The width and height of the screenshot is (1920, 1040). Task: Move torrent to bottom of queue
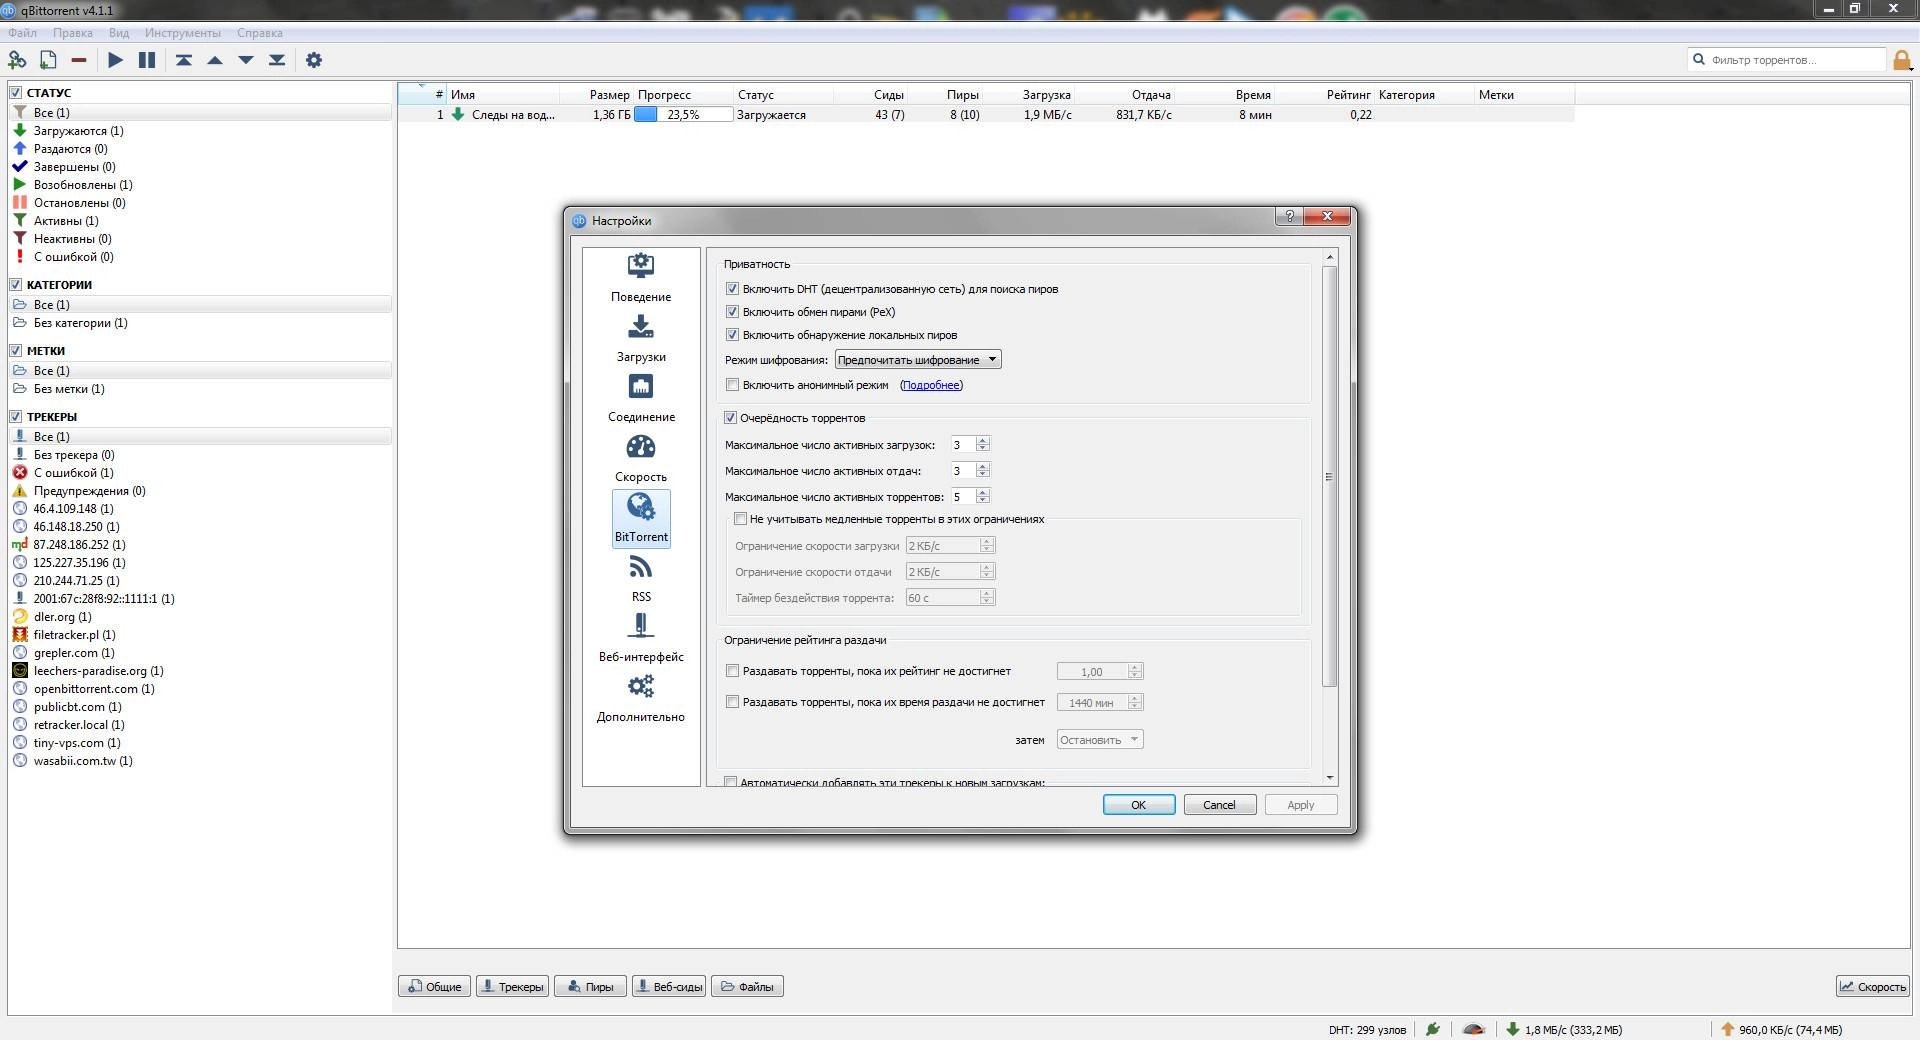[277, 60]
